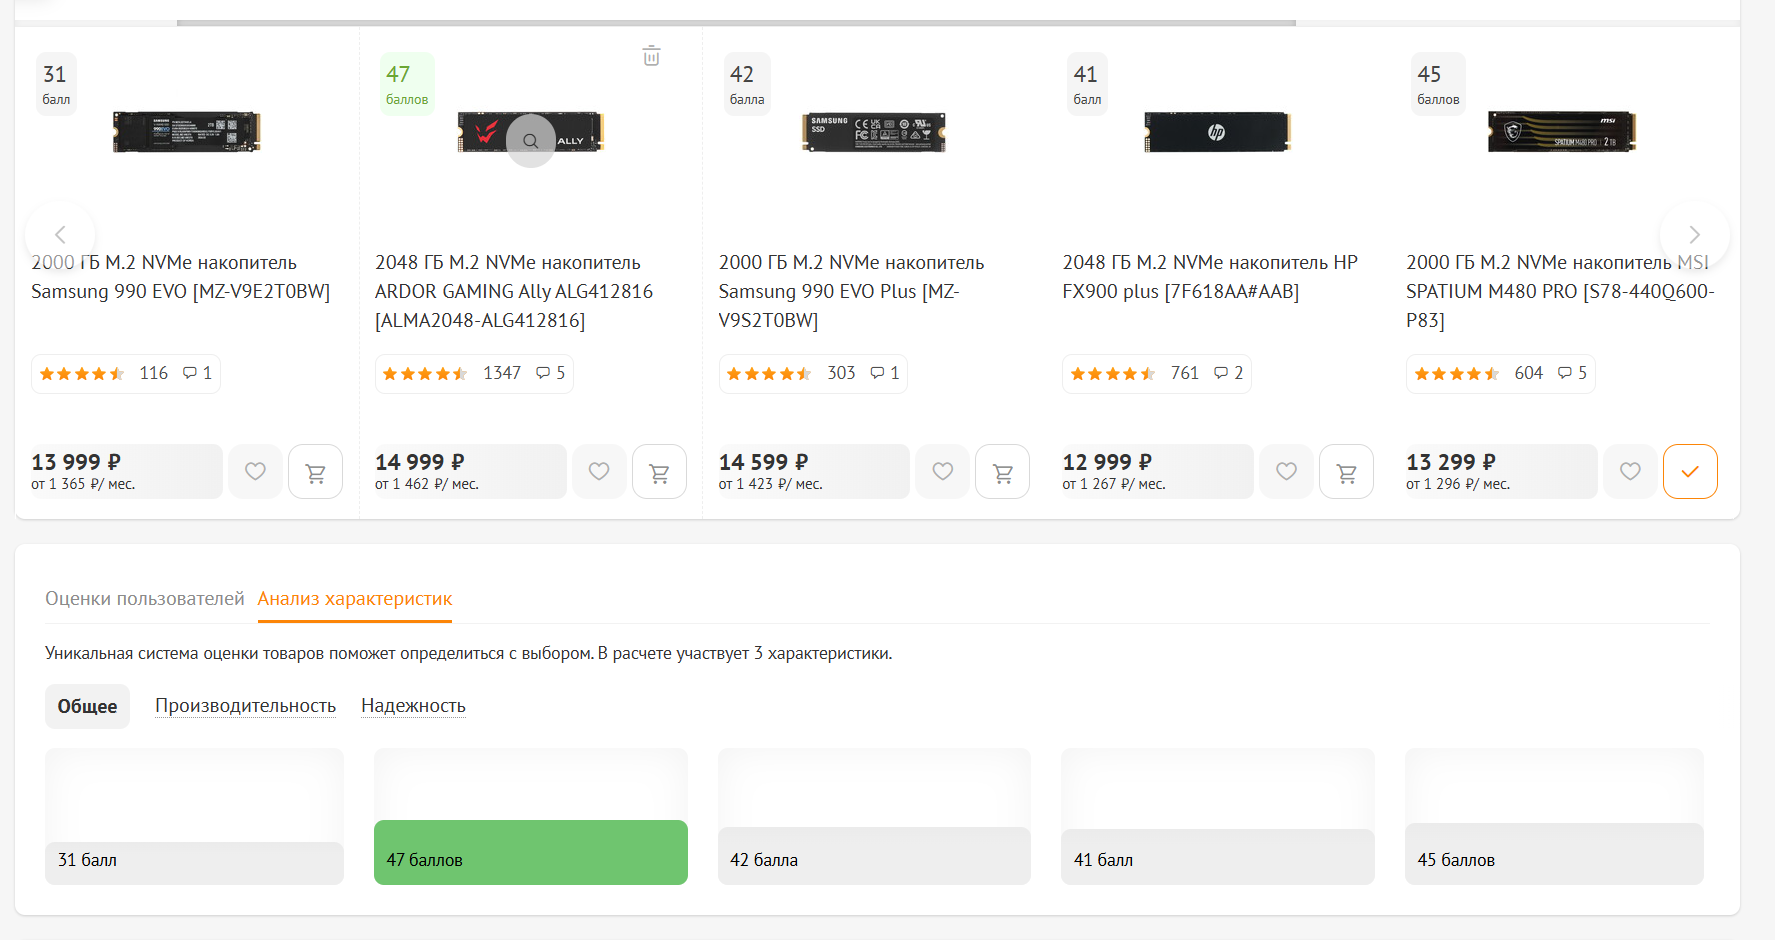This screenshot has width=1775, height=940.
Task: Click the green 47 баллов score bar
Action: point(530,853)
